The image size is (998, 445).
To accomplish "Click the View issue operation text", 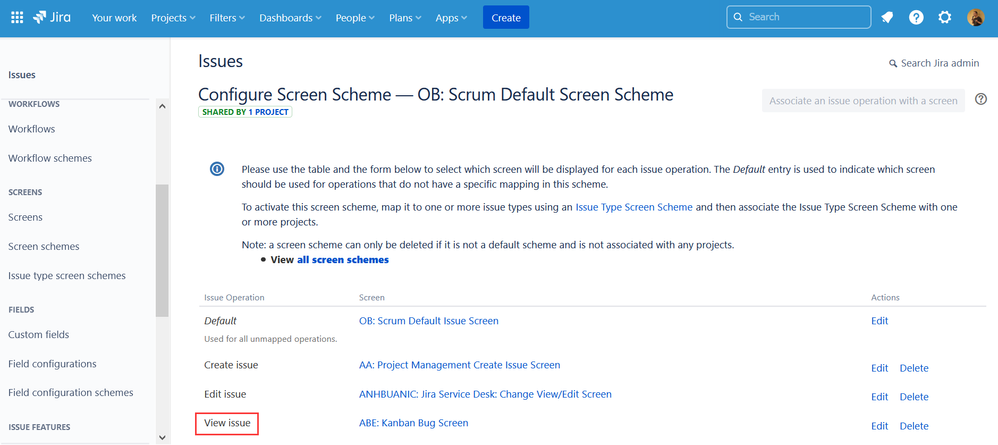I will pyautogui.click(x=227, y=423).
